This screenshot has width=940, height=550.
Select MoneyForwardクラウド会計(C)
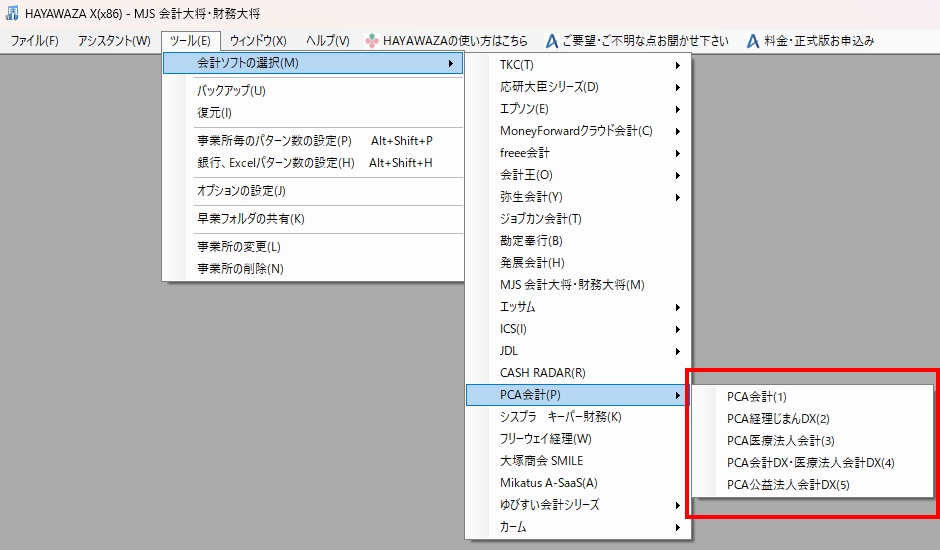(x=578, y=131)
